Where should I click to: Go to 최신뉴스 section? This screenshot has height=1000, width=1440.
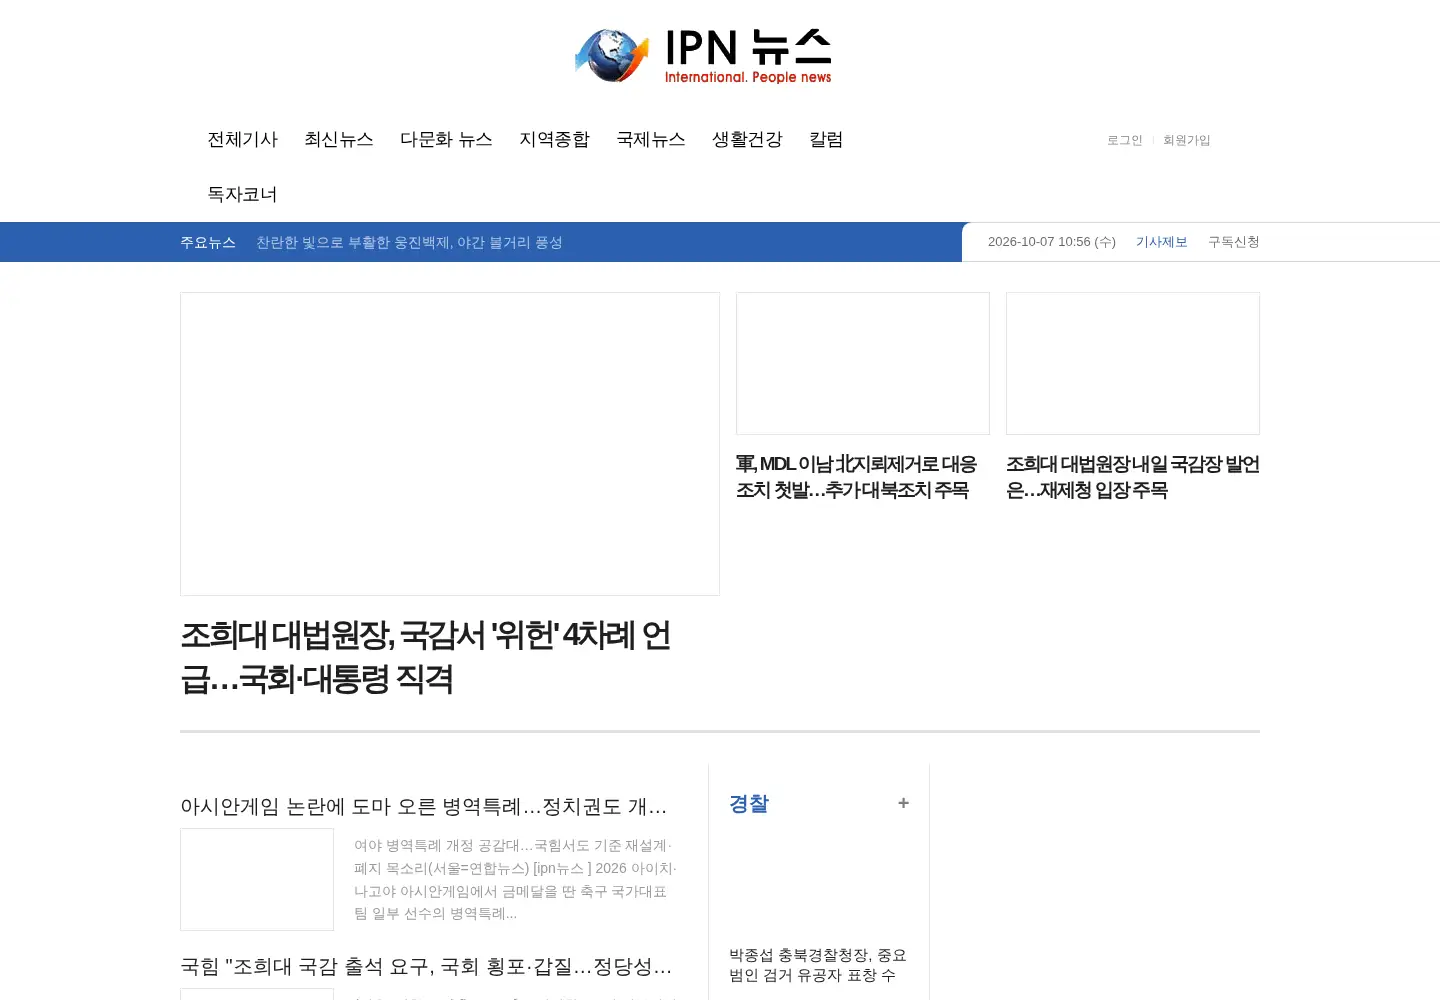339,139
